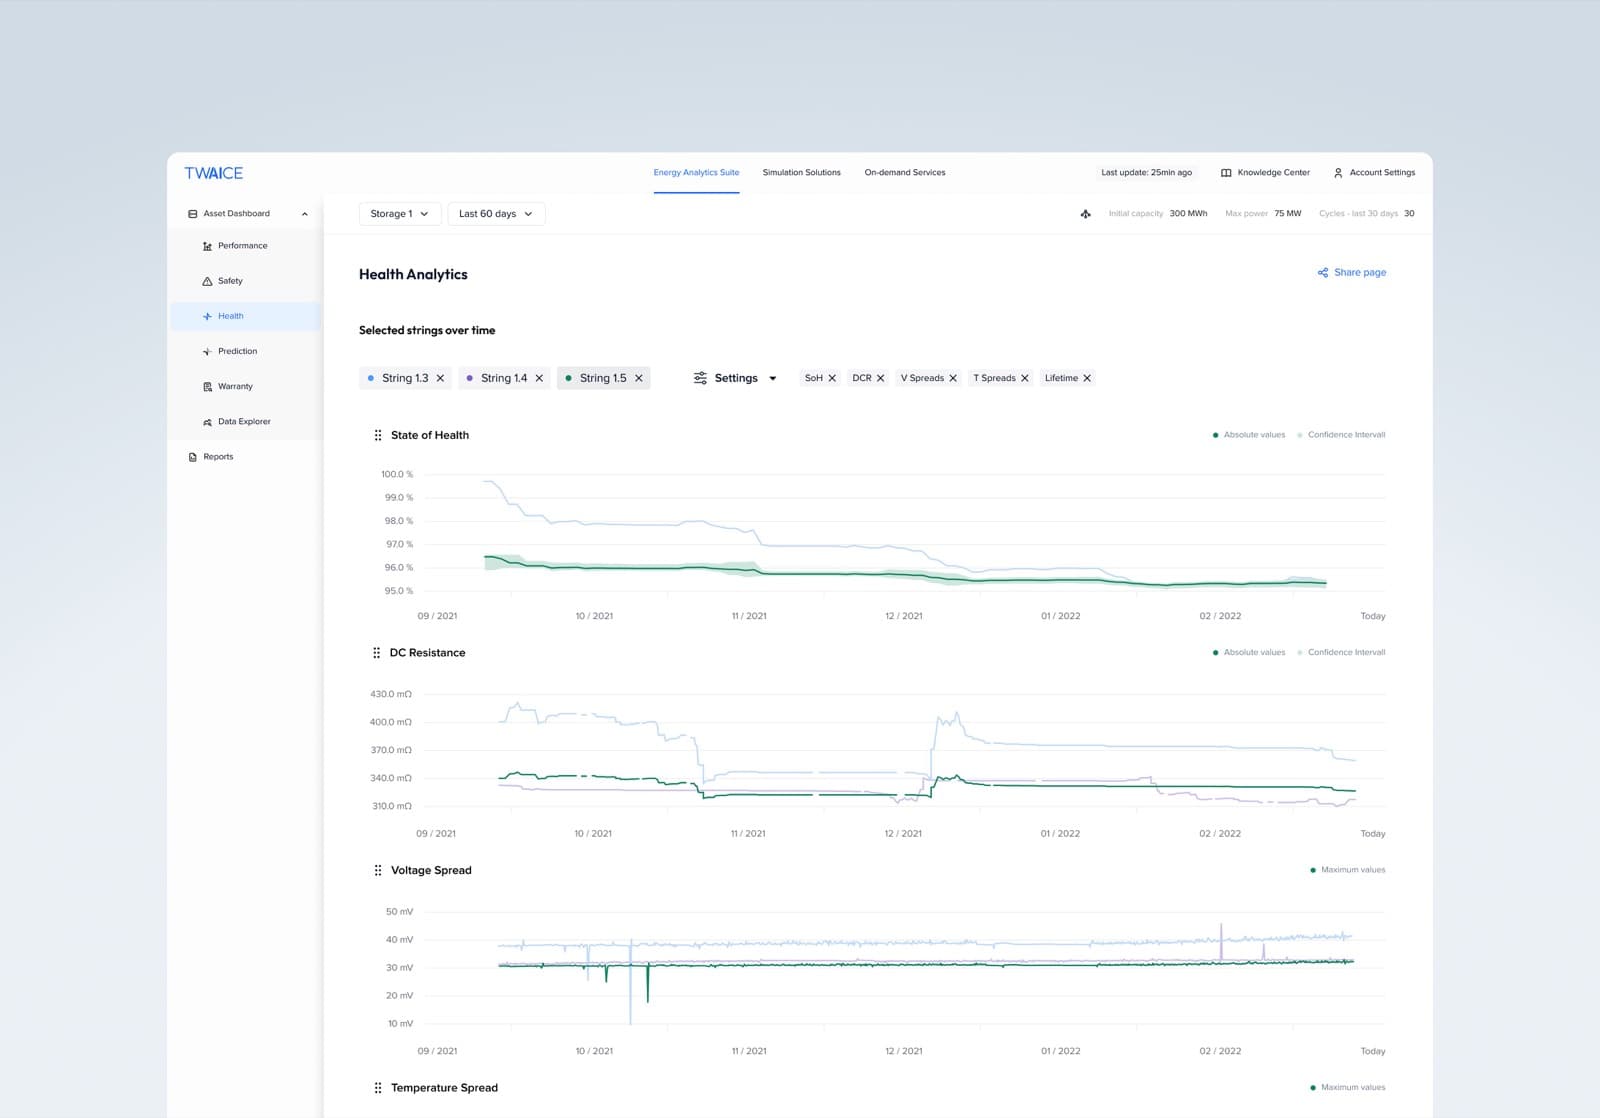Toggle Confidence Intervall in State of Health legend

[1341, 435]
